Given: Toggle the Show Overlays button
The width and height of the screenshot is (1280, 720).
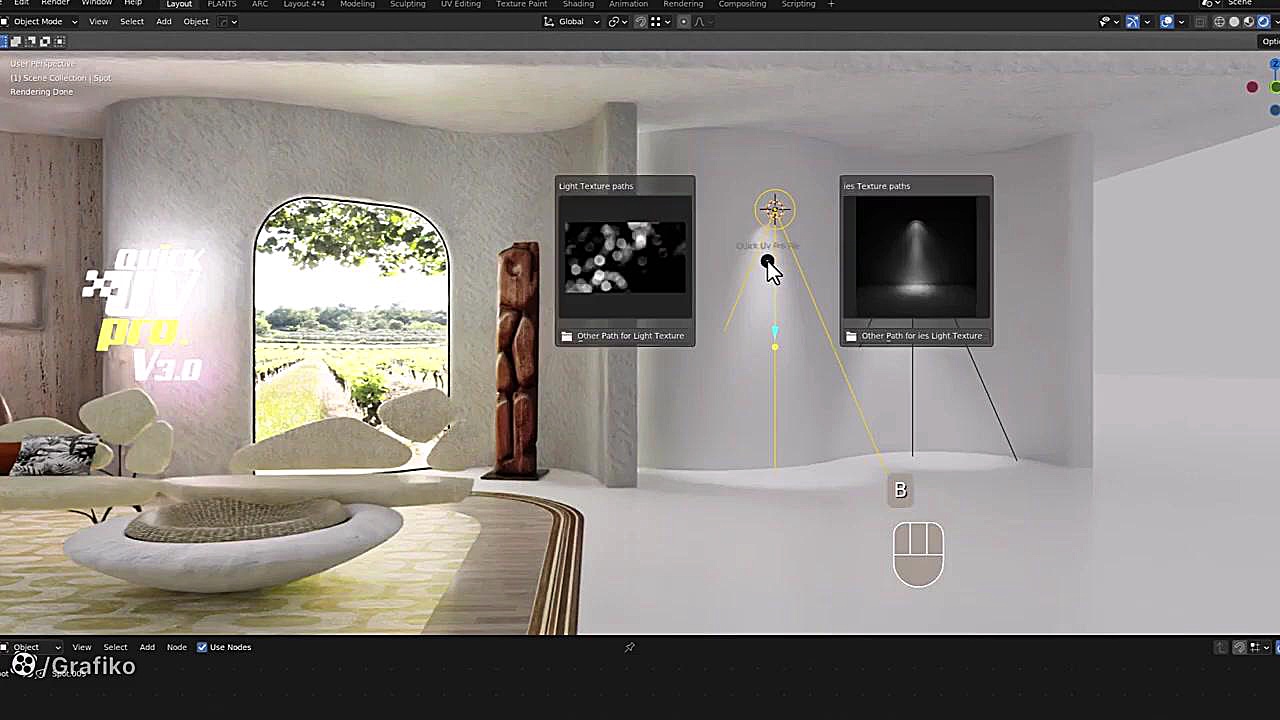Looking at the screenshot, I should click(x=1167, y=21).
